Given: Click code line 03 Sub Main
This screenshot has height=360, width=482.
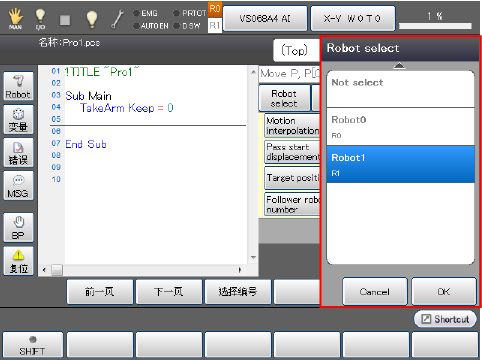Looking at the screenshot, I should pyautogui.click(x=88, y=96).
